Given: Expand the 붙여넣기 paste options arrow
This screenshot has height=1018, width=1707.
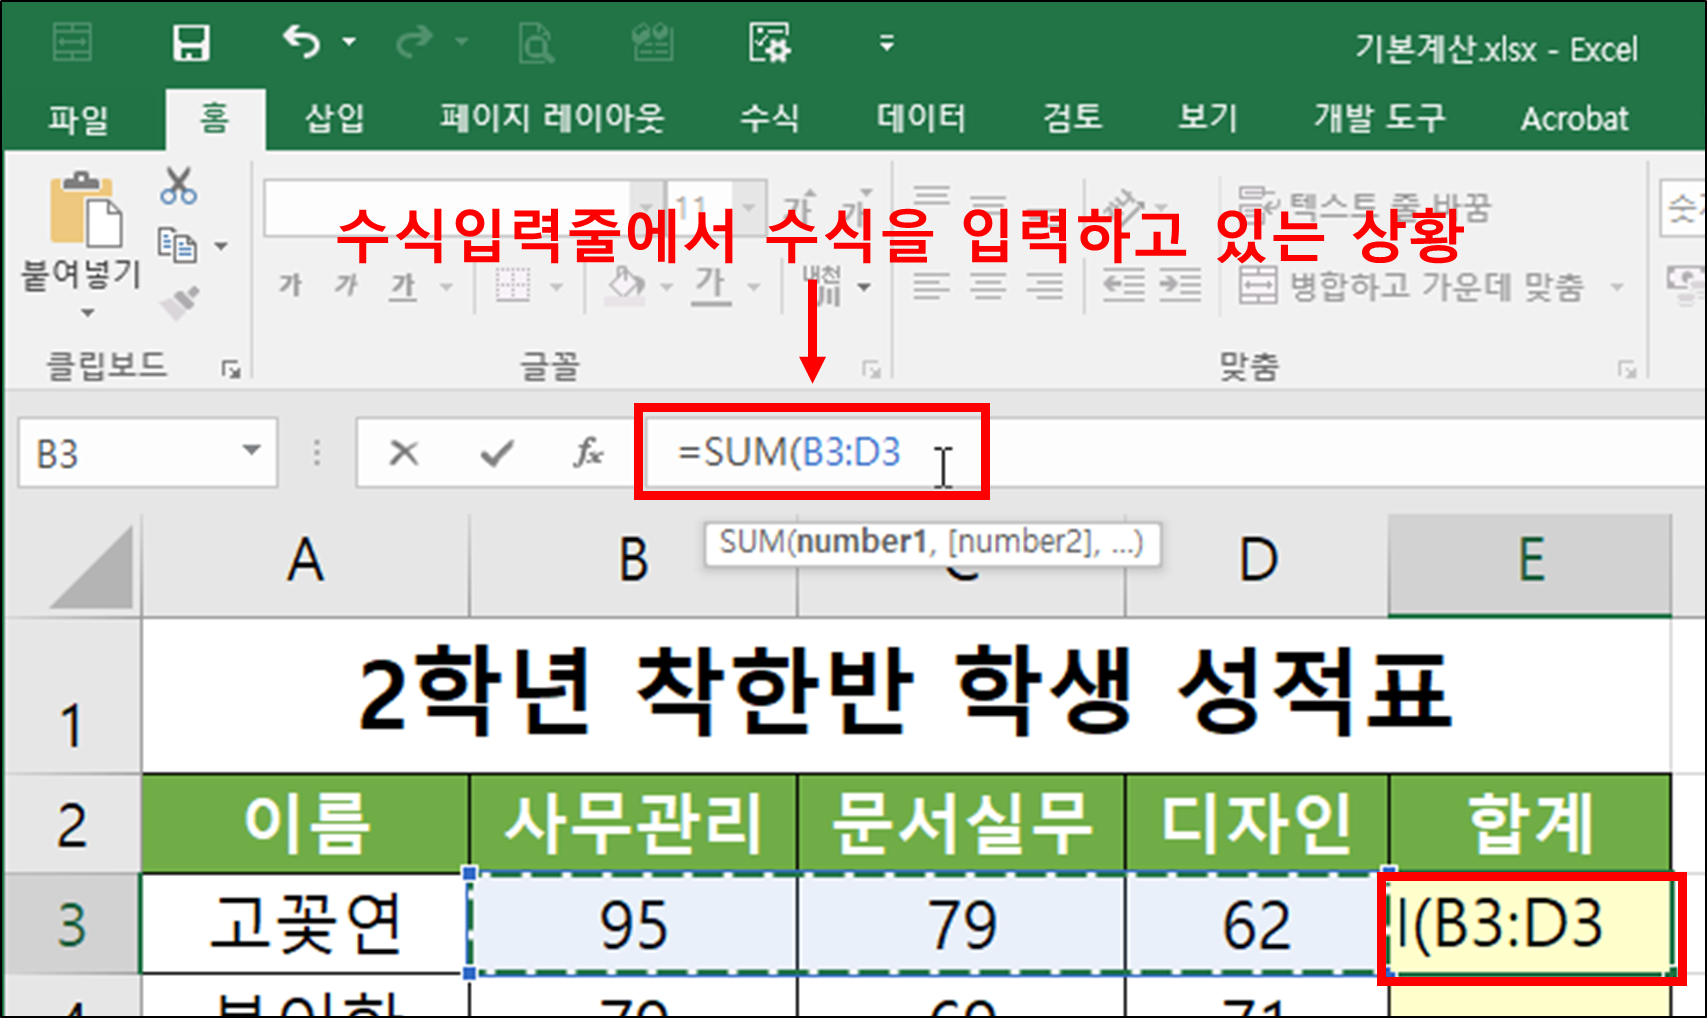Looking at the screenshot, I should (x=88, y=313).
